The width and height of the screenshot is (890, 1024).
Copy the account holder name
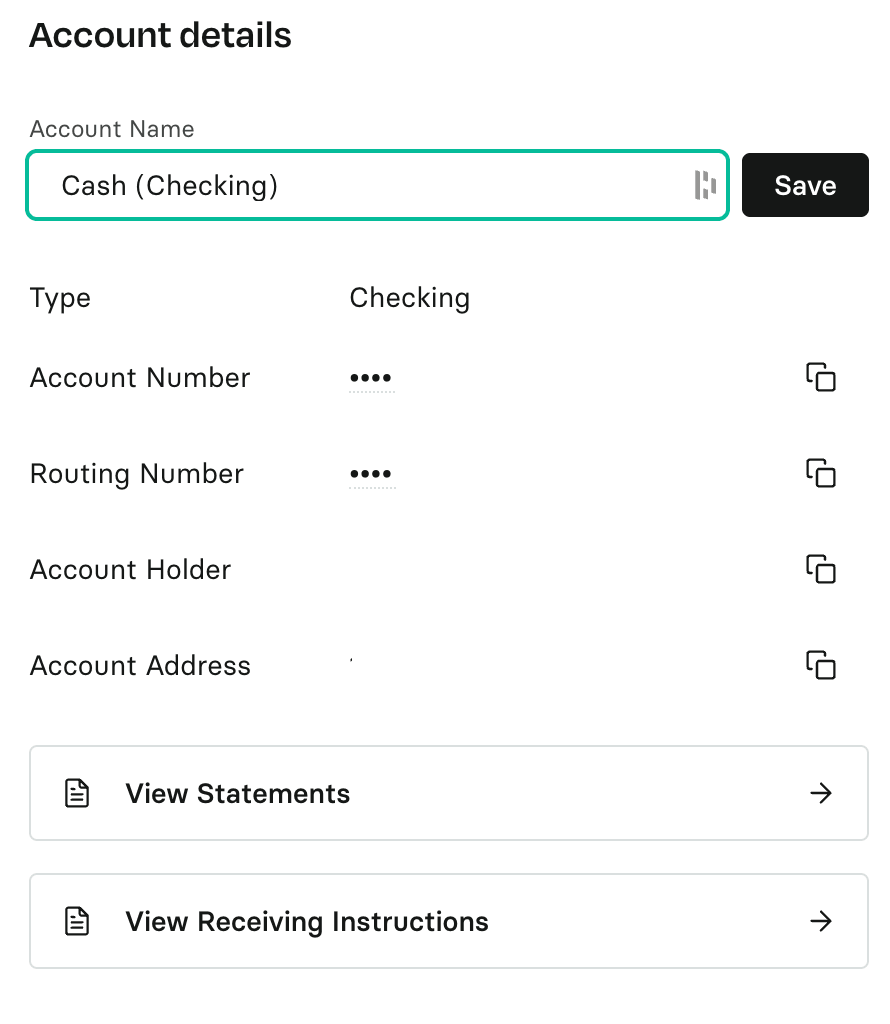point(821,569)
